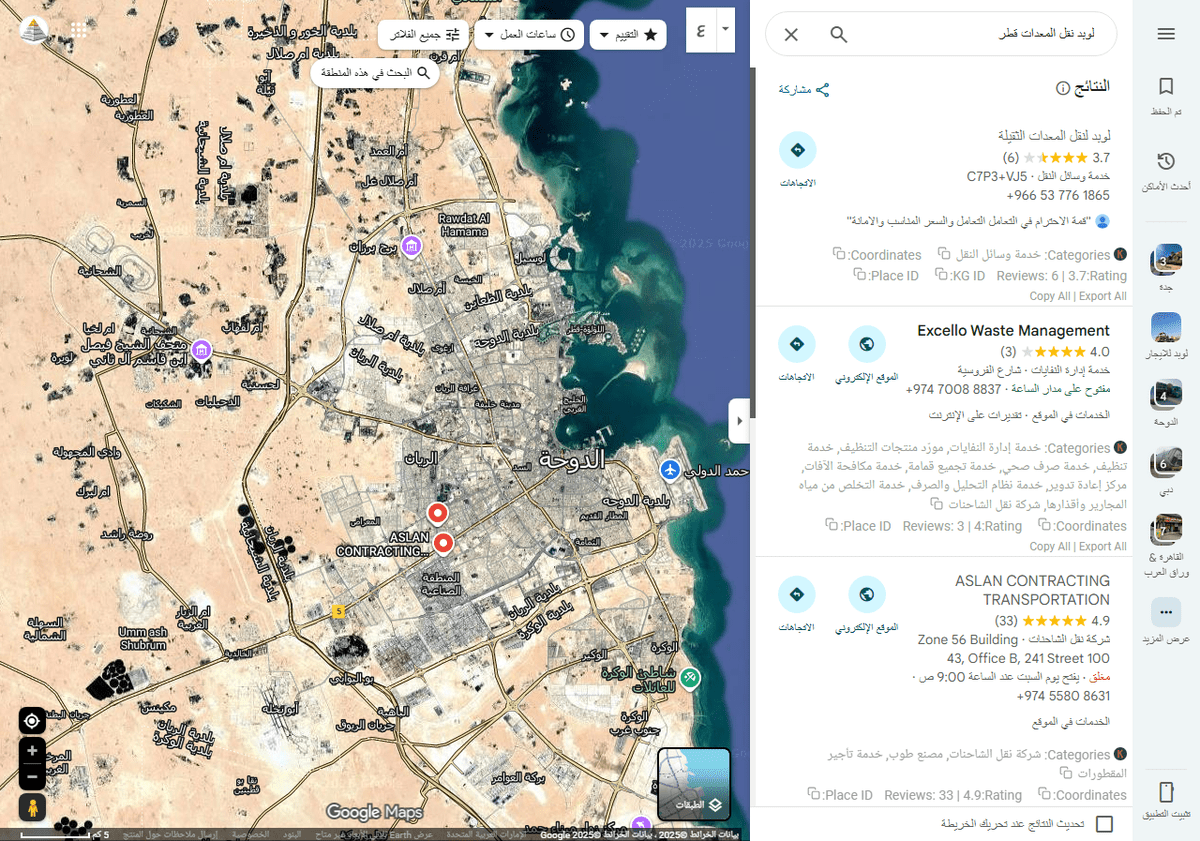
Task: Open directions for Excello Waste Management
Action: click(x=797, y=343)
